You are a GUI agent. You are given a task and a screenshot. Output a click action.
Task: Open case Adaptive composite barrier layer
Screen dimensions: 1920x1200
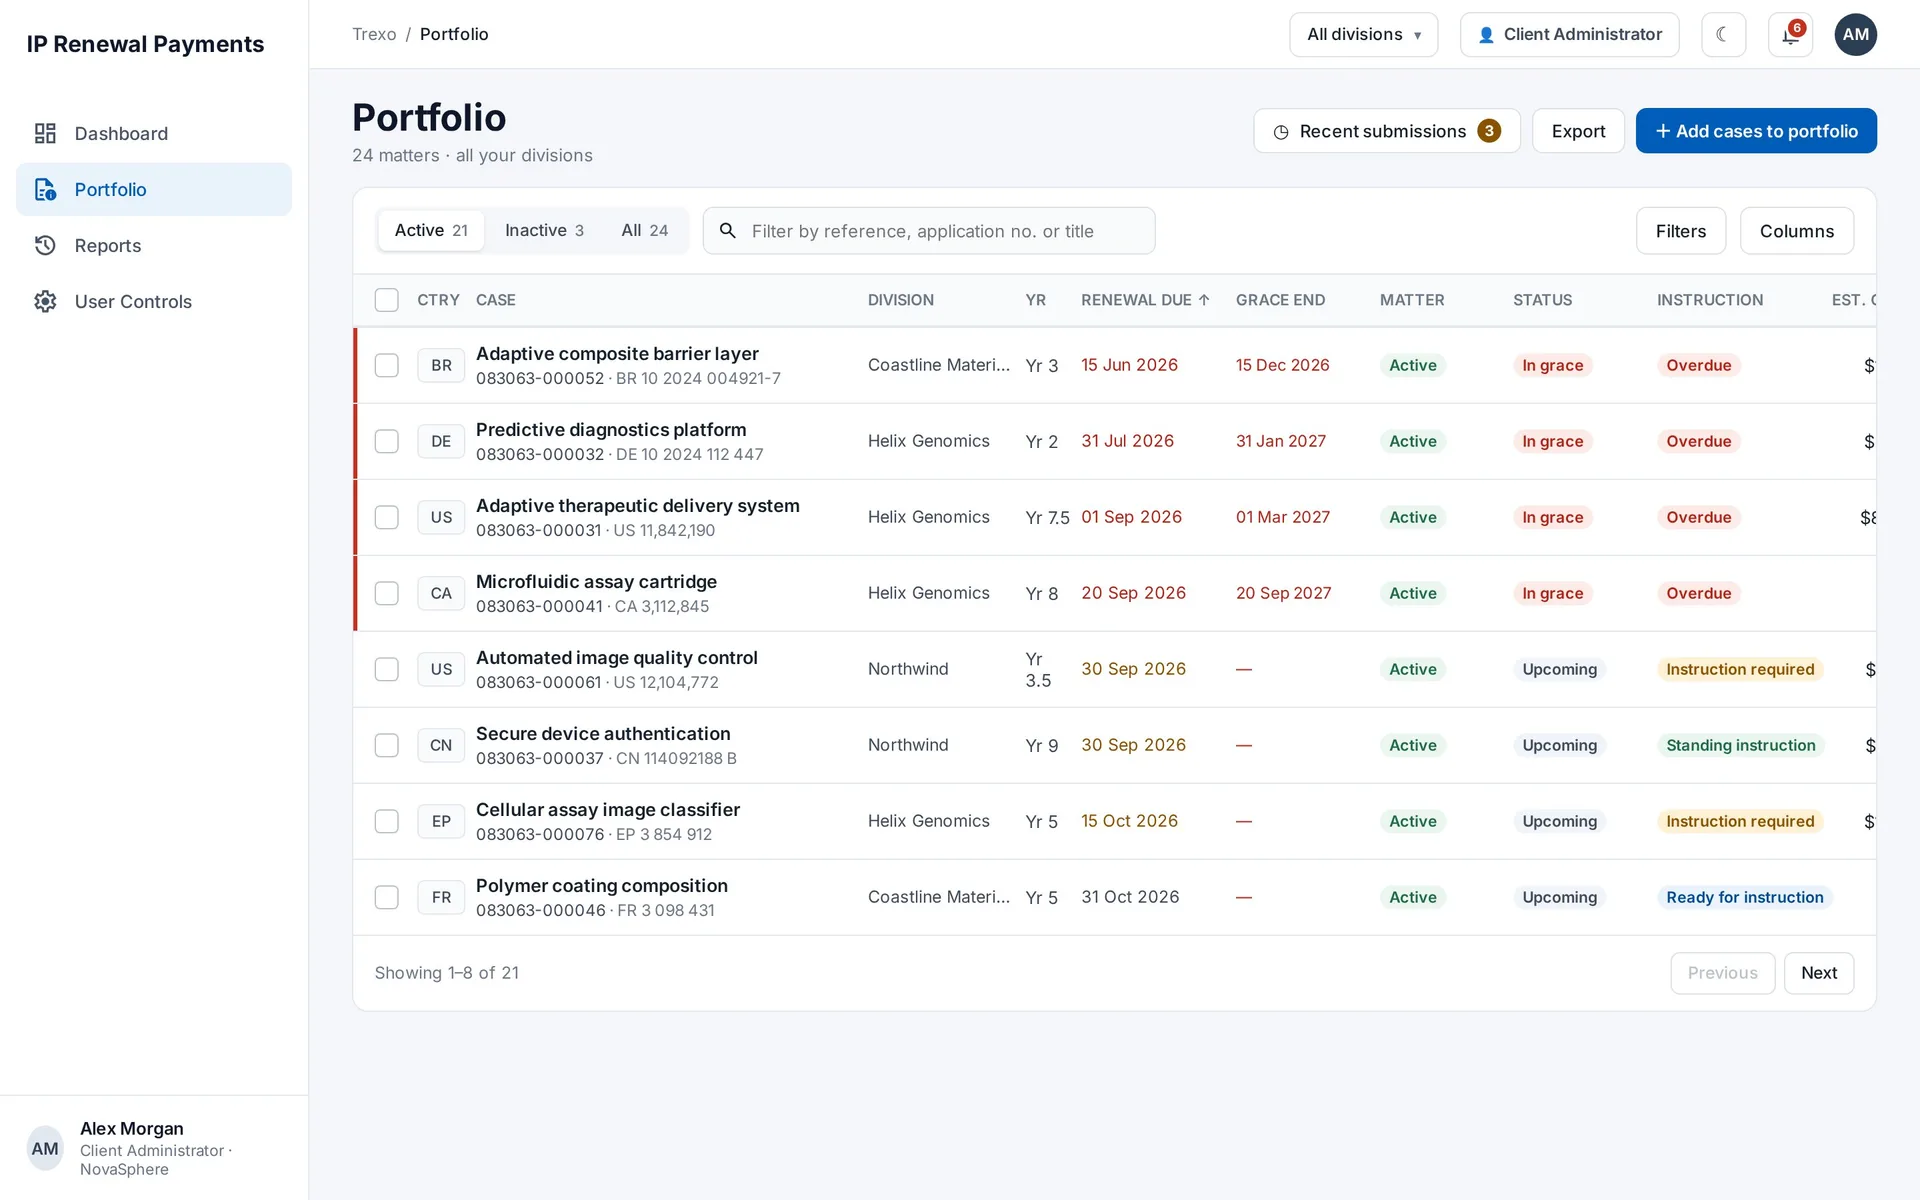617,354
